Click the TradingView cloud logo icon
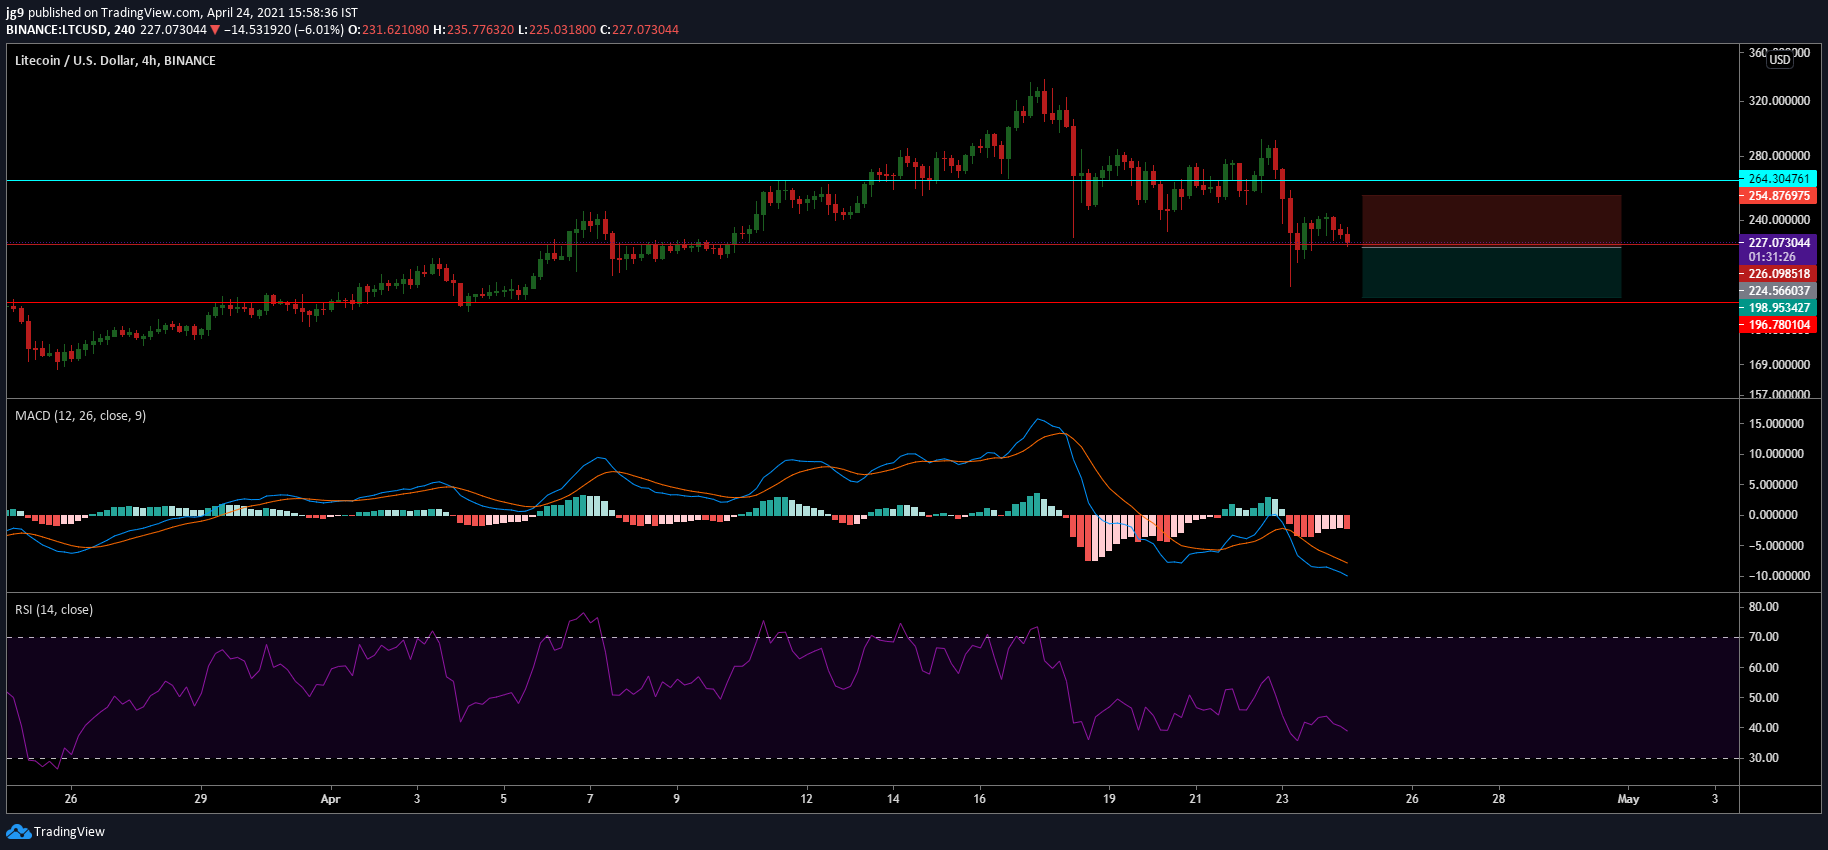 coord(18,832)
